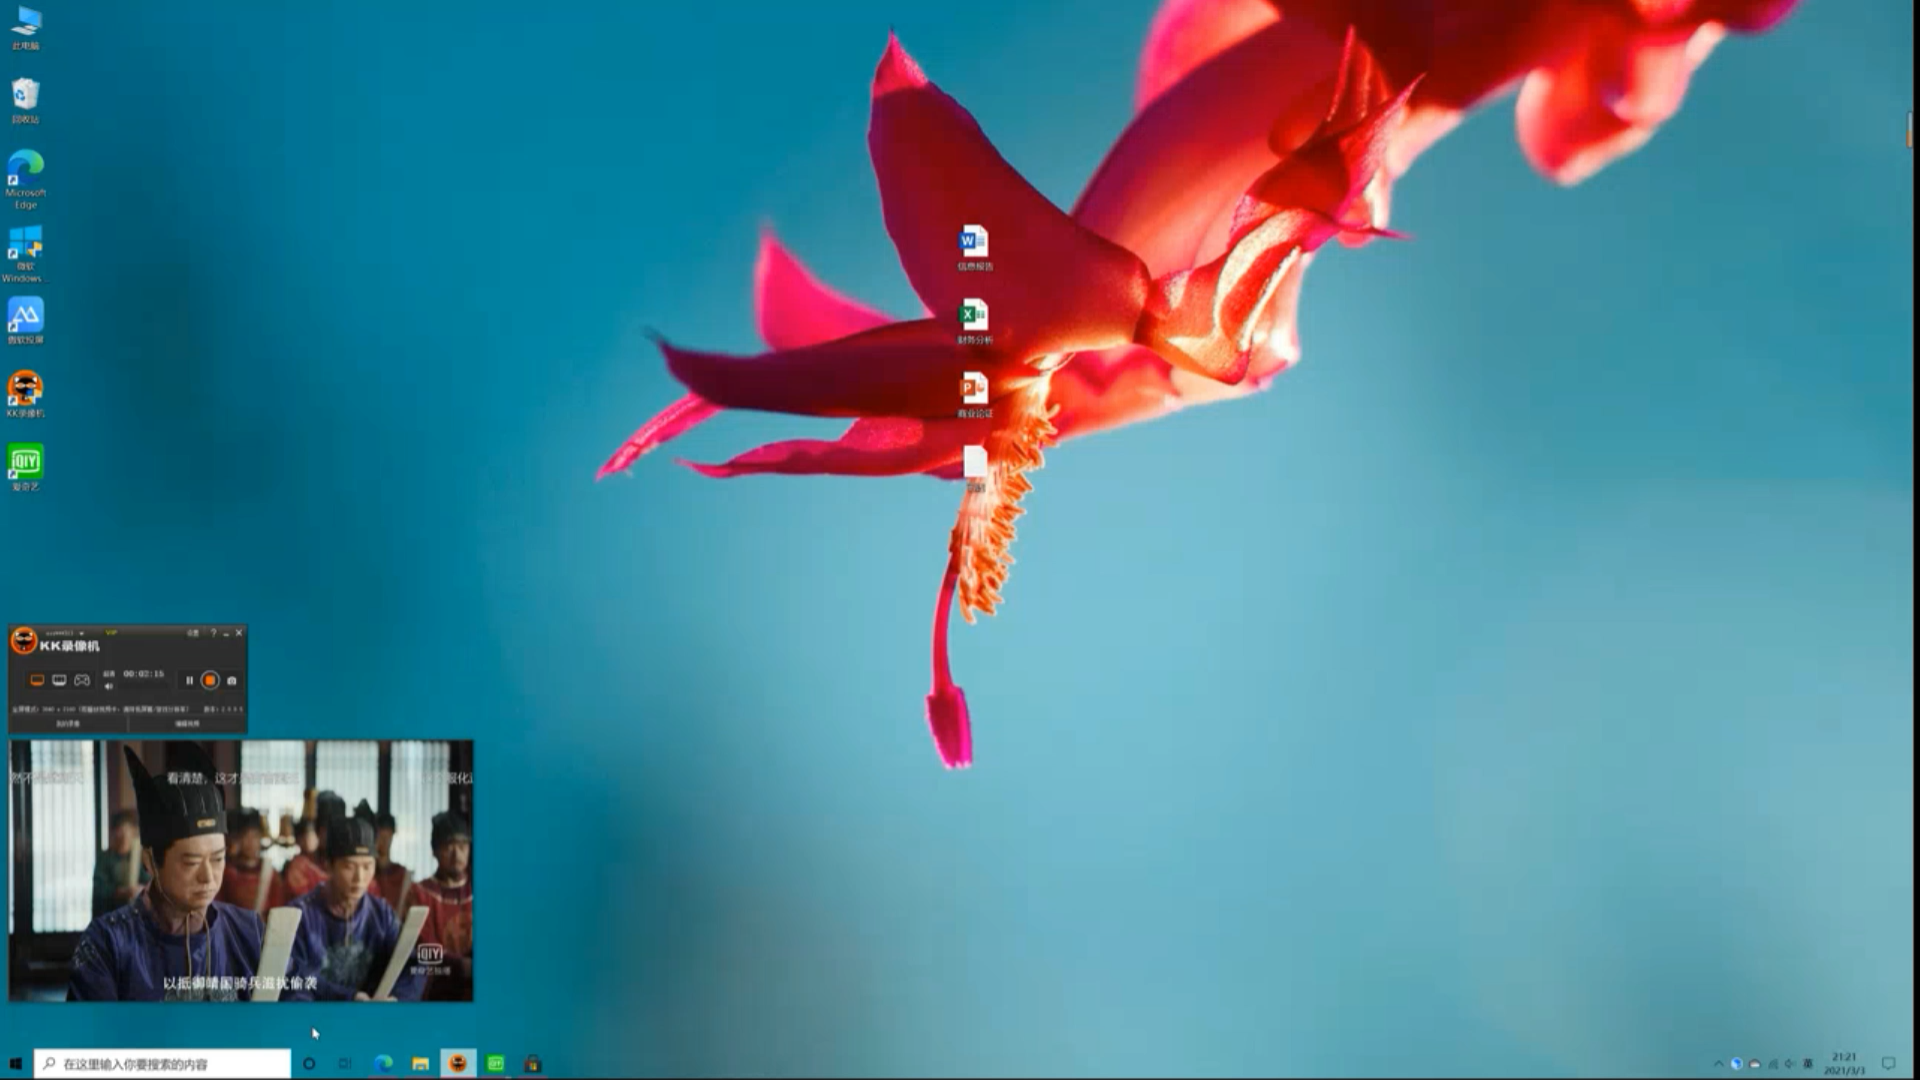This screenshot has width=1920, height=1080.
Task: Select the PowerPoint file desktop icon
Action: click(x=974, y=389)
